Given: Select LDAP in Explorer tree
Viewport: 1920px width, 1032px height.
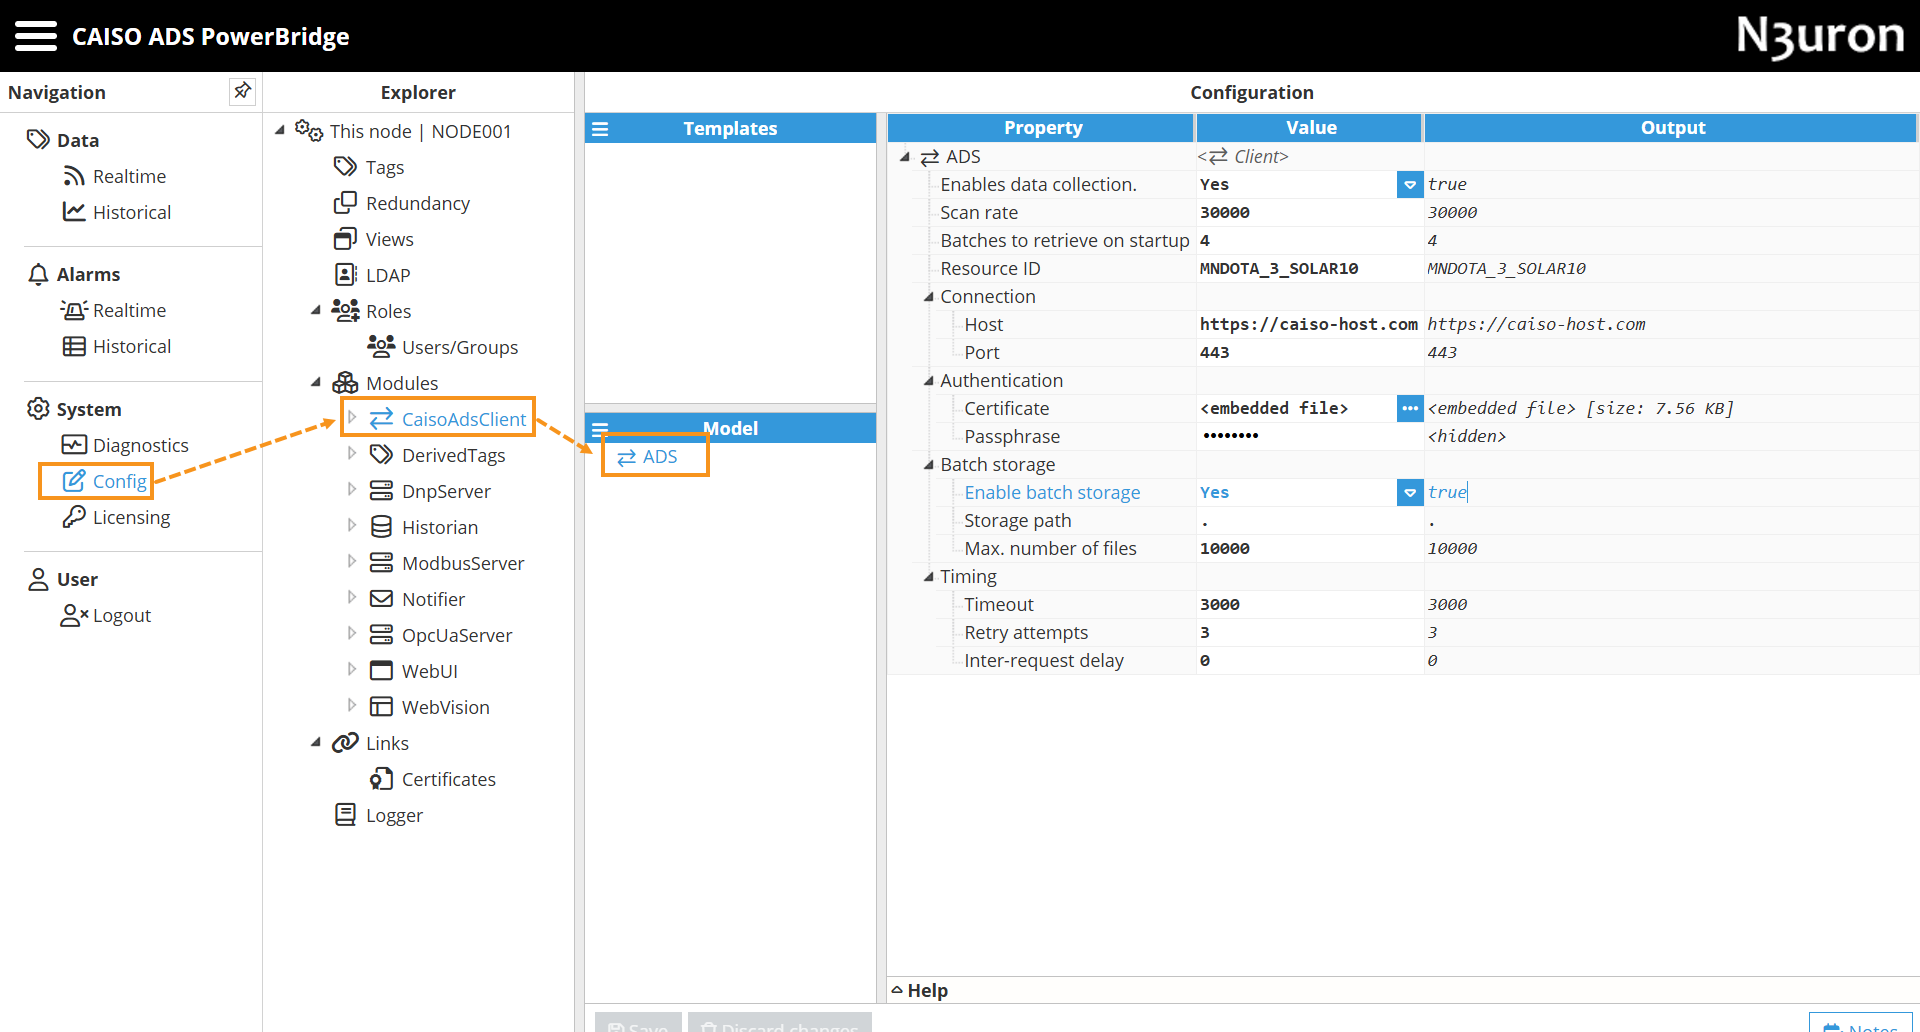Looking at the screenshot, I should (x=373, y=275).
